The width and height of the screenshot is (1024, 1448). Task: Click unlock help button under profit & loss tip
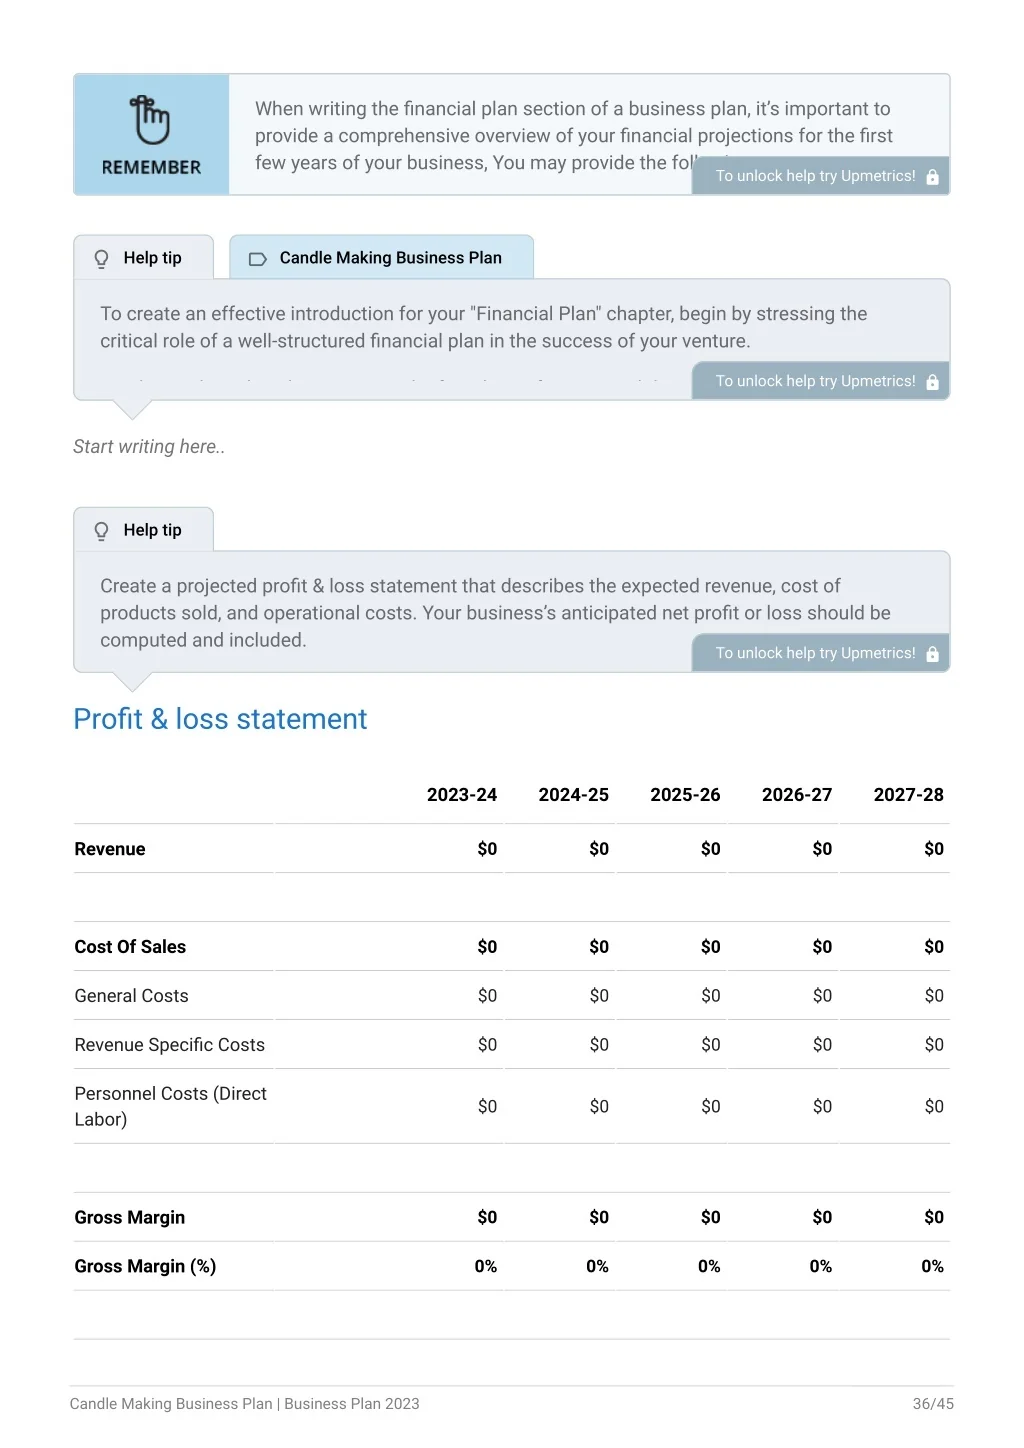(x=821, y=653)
